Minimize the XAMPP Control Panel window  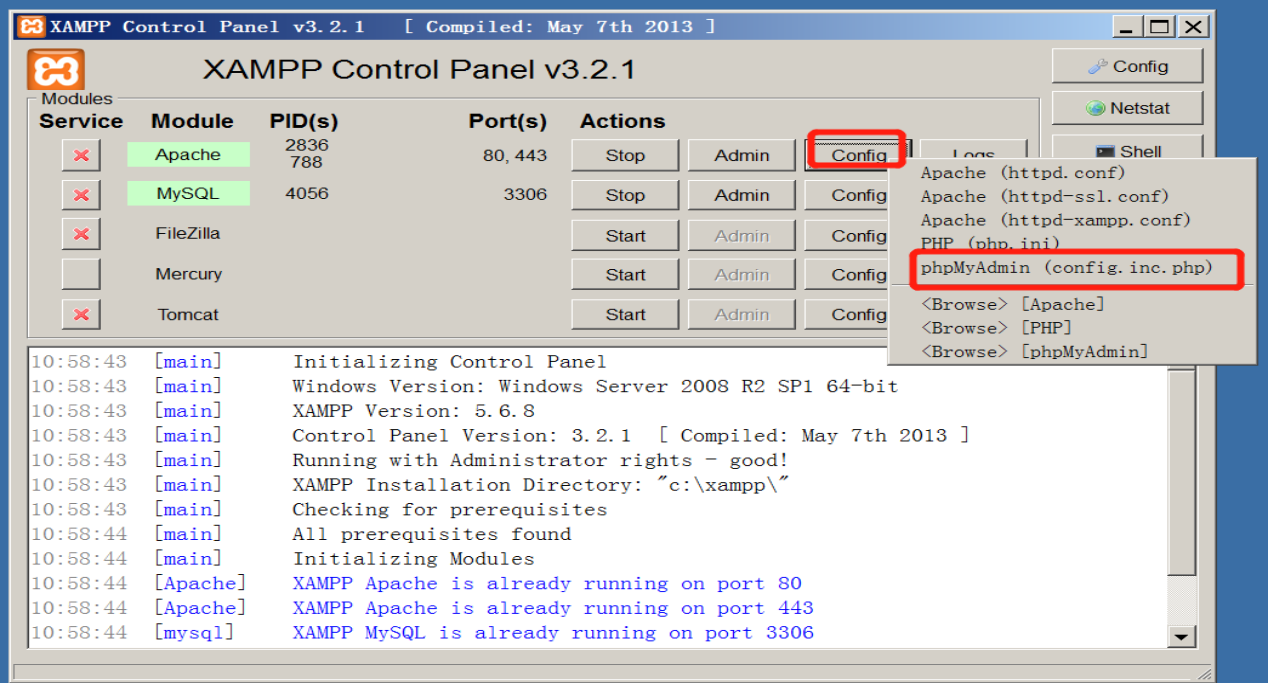pos(1128,28)
